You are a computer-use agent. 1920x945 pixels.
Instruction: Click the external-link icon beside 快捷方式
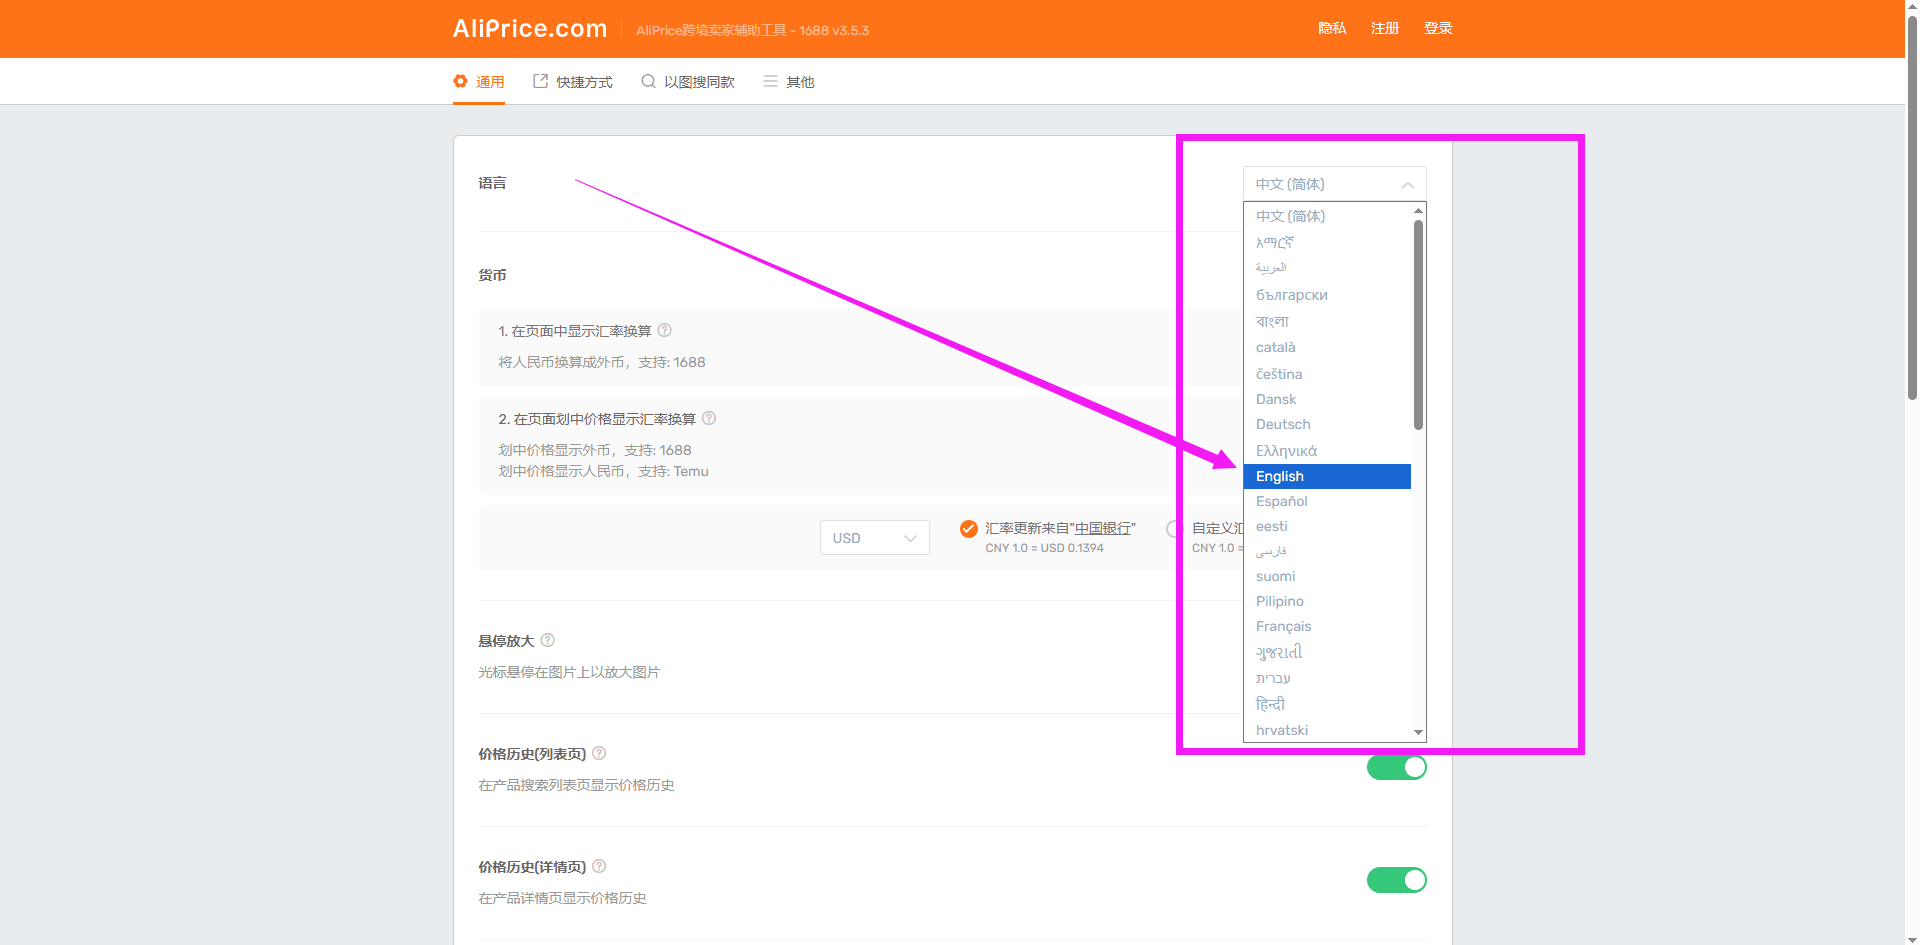pos(540,81)
